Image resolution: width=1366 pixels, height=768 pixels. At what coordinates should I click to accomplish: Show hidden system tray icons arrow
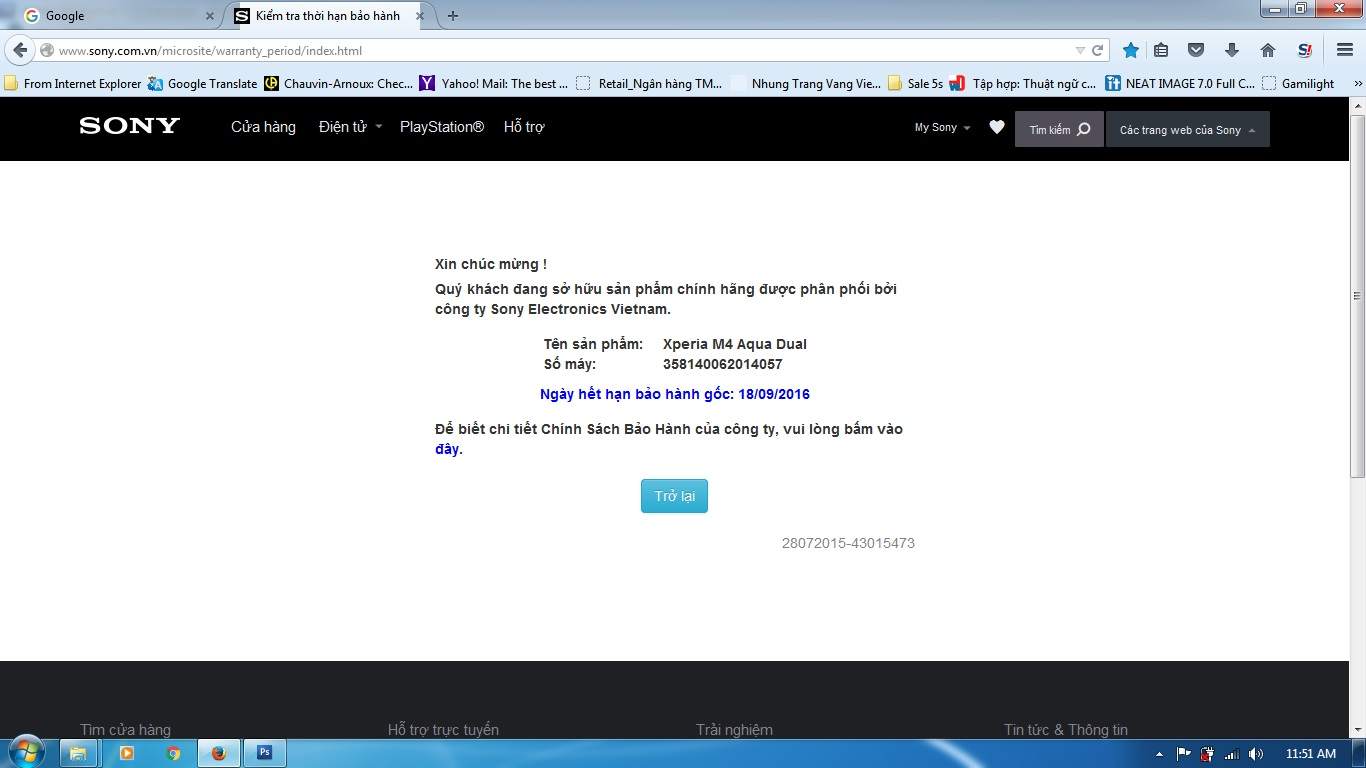(1159, 754)
